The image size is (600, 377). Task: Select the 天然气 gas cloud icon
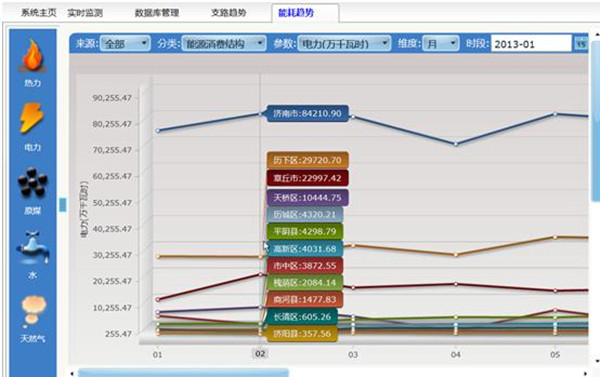(x=34, y=311)
